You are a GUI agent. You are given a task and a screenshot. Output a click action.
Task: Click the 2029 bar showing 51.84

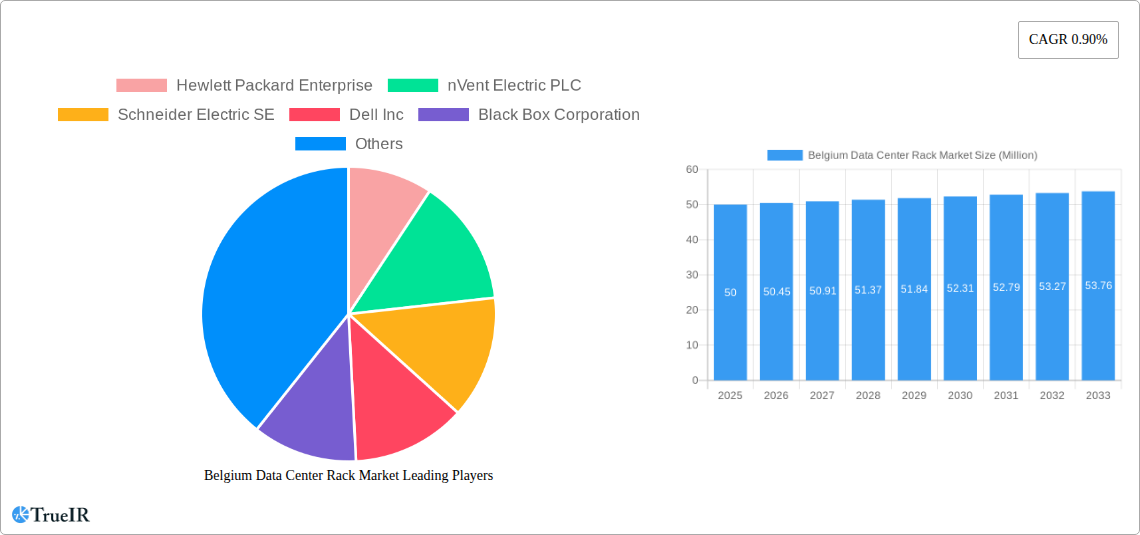coord(915,289)
